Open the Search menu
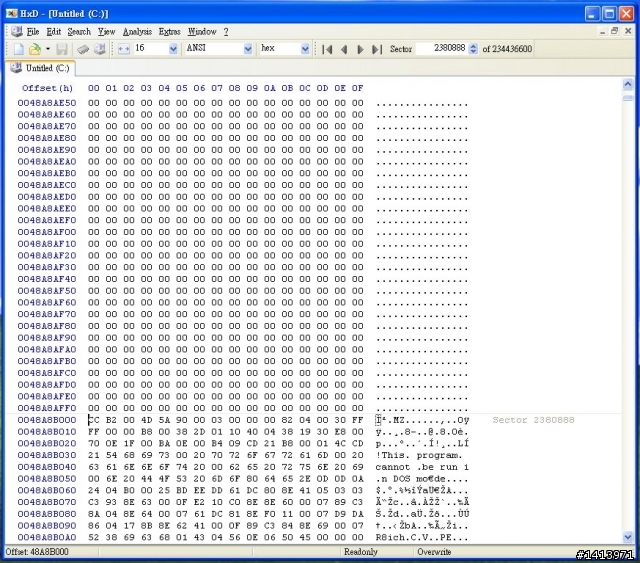 [x=79, y=31]
